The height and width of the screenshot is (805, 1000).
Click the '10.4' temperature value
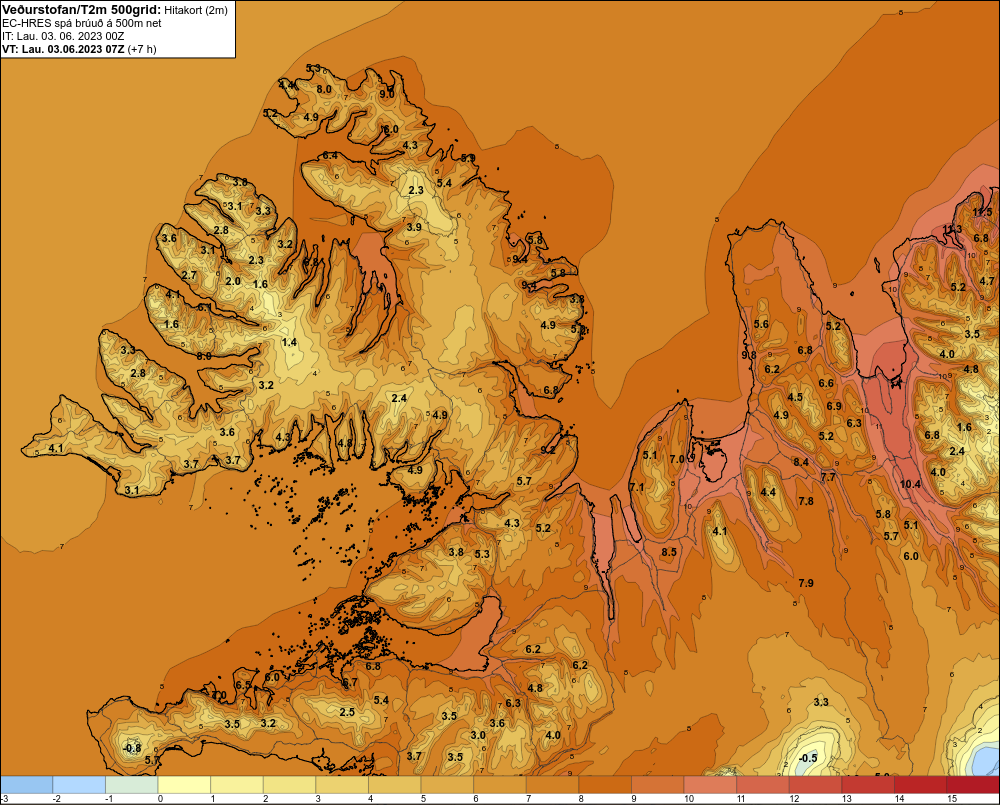910,484
